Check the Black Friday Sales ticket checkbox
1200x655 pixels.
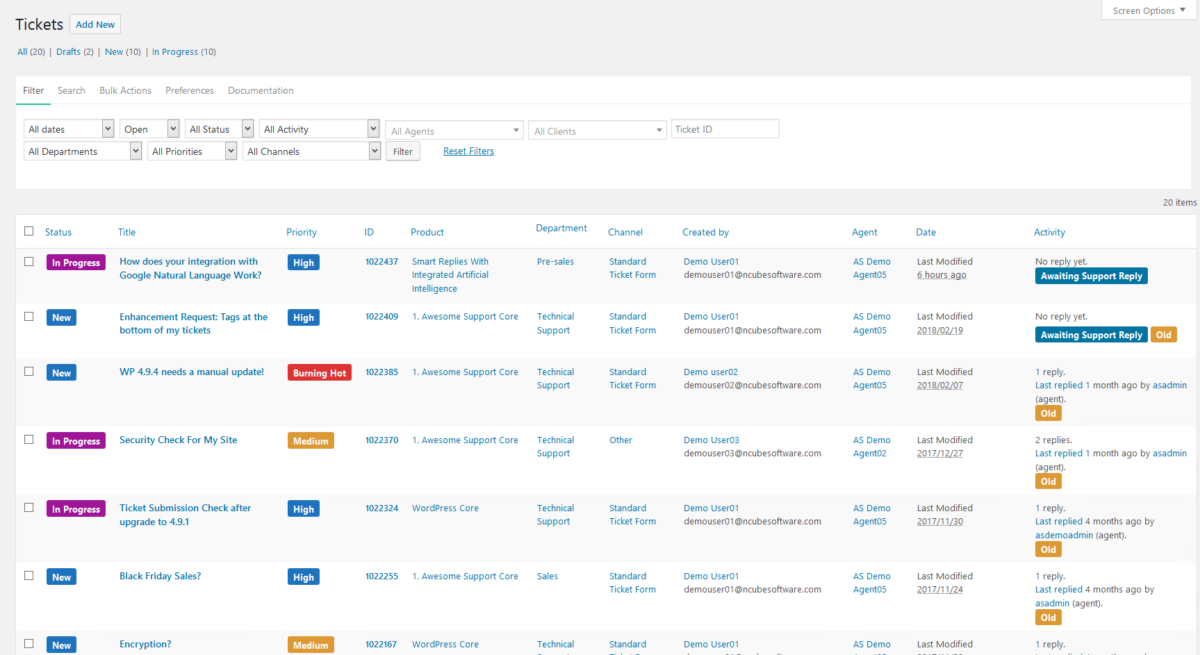29,575
